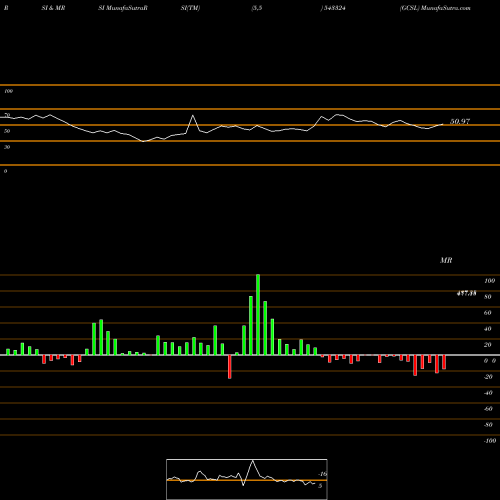Click the -100 label on MR axis
Viewport: 500px width, 500px height.
(x=490, y=441)
